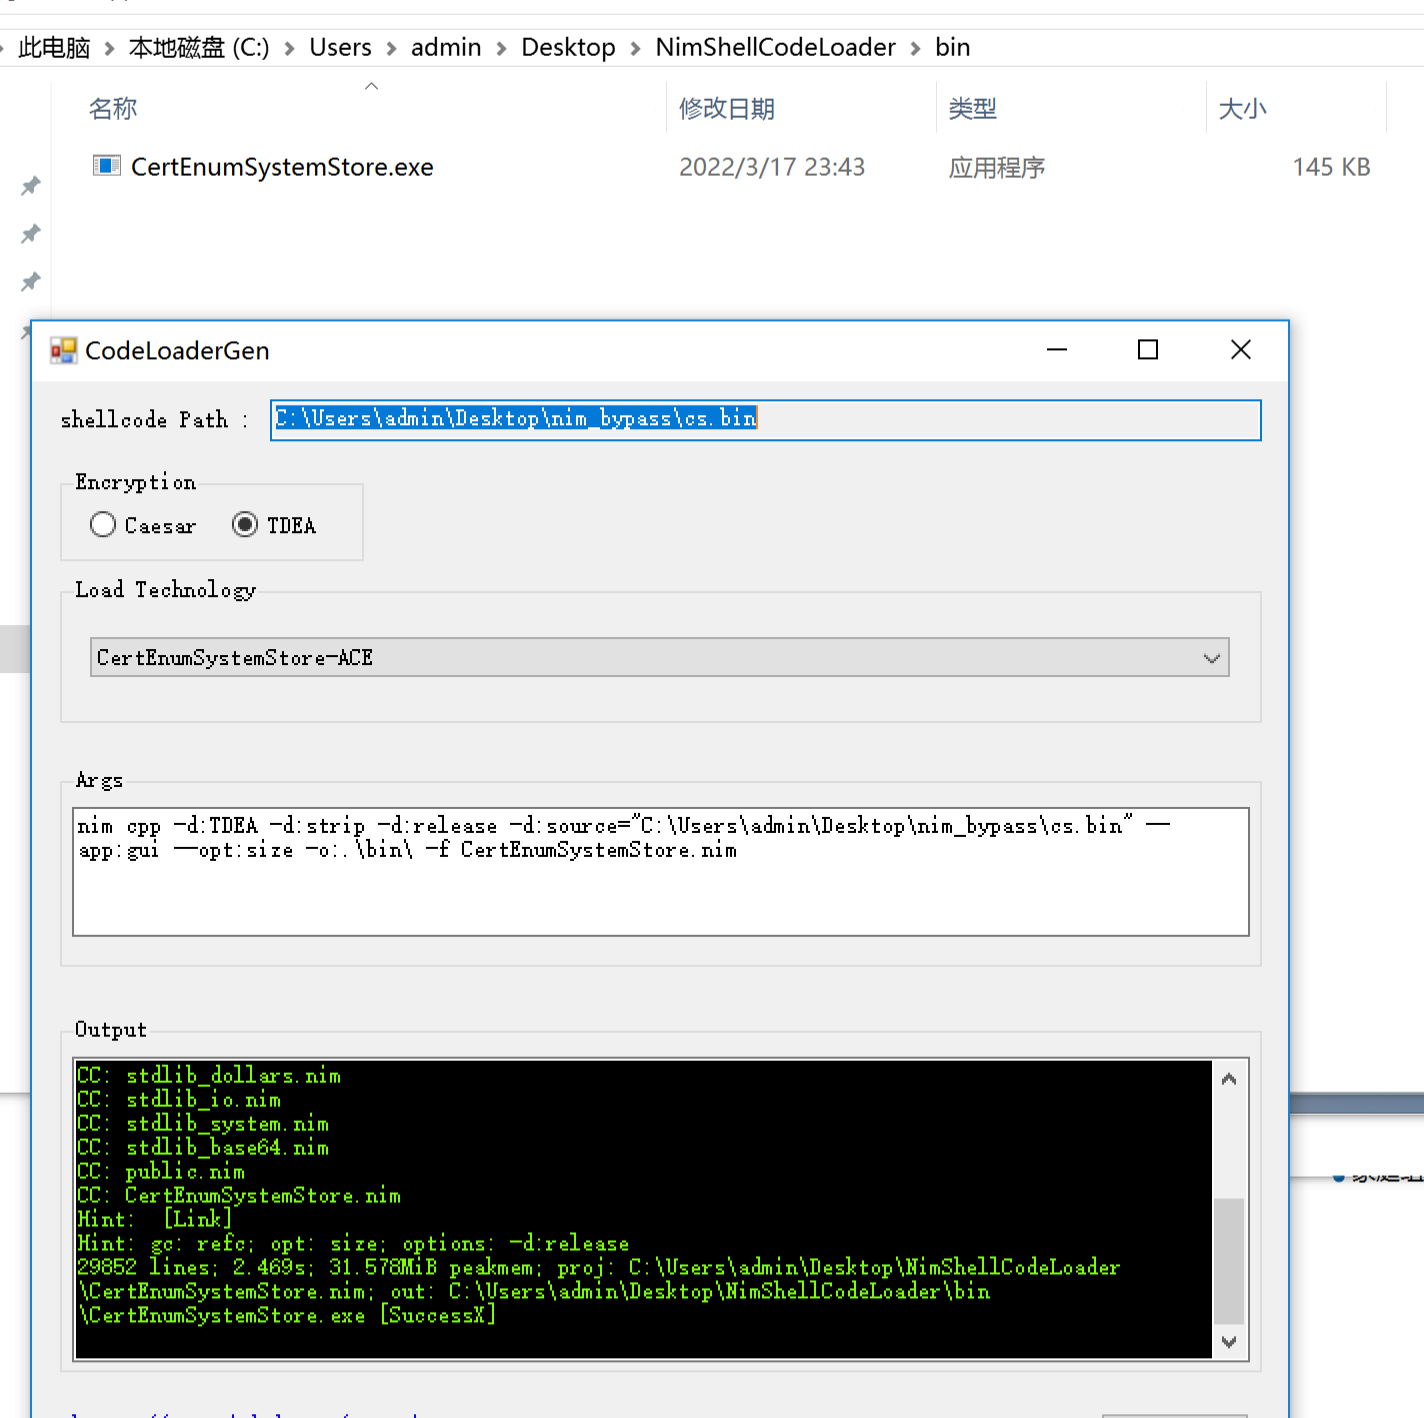Viewport: 1424px width, 1418px height.
Task: Click the Output scrollbar thumb
Action: [x=1229, y=1260]
